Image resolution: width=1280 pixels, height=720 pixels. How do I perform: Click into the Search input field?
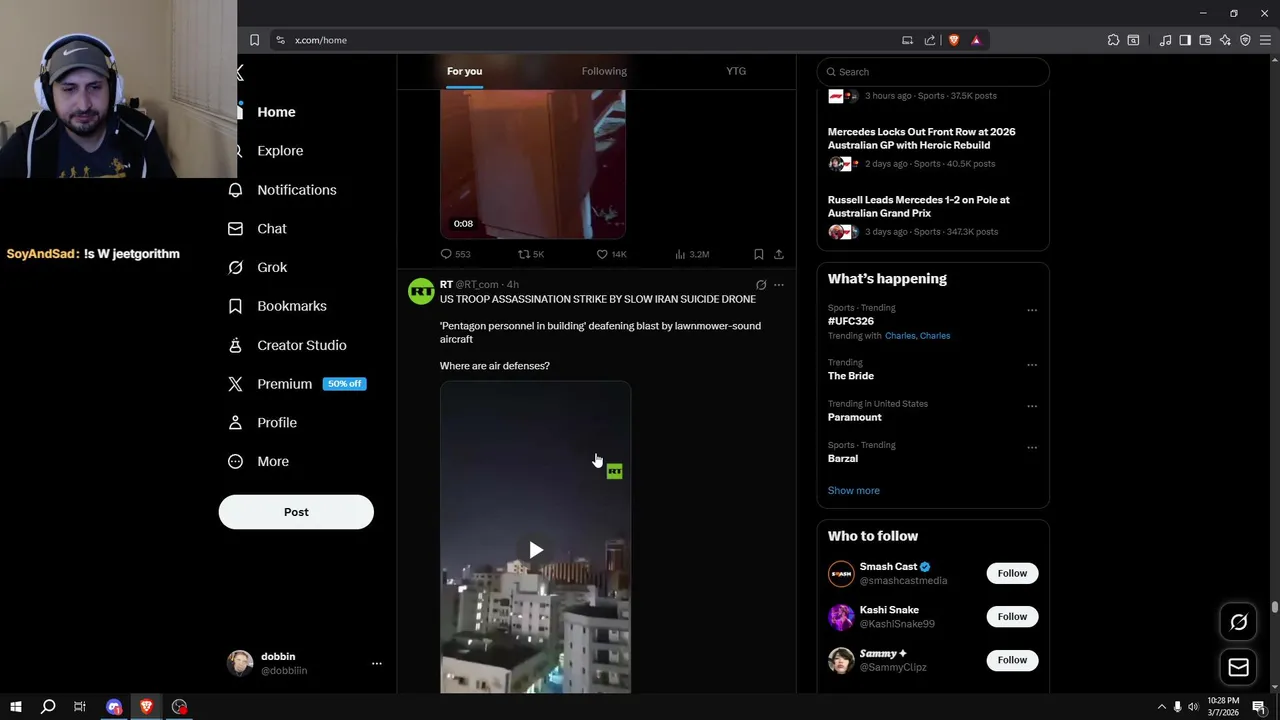tap(933, 72)
